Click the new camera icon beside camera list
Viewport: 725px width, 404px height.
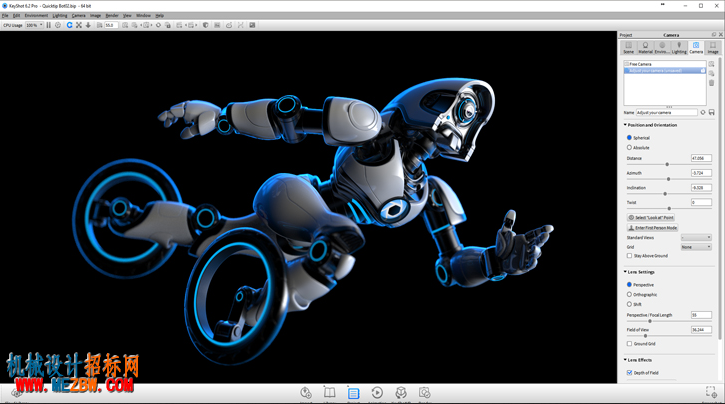[712, 64]
